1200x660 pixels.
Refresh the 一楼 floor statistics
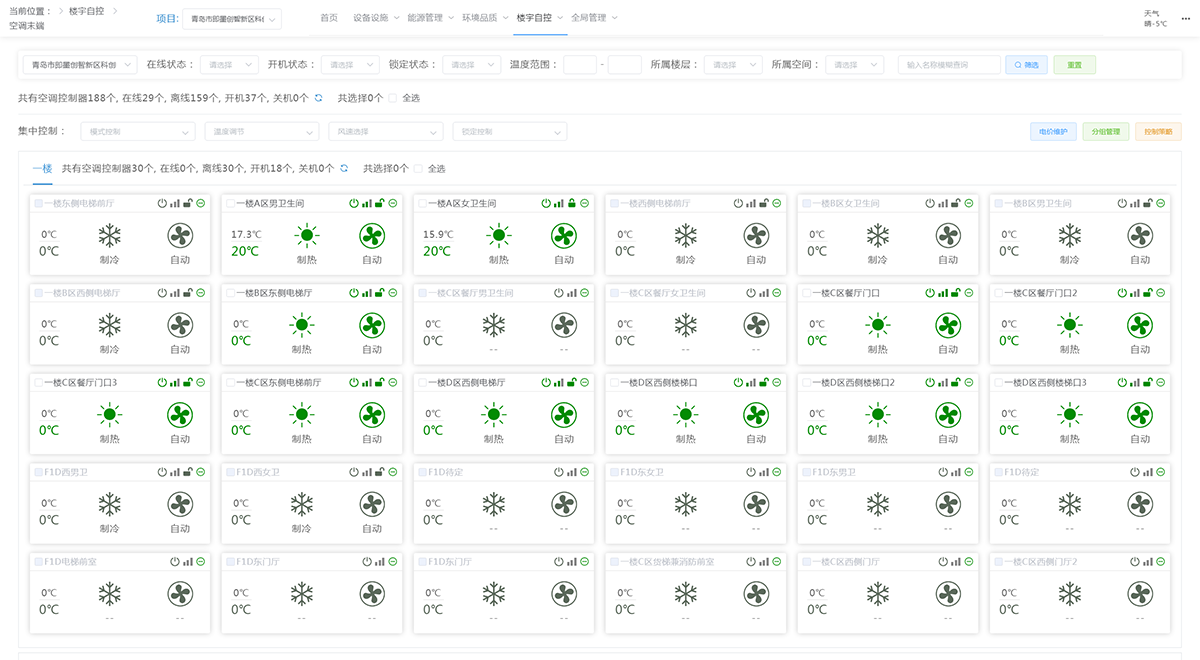tap(344, 169)
